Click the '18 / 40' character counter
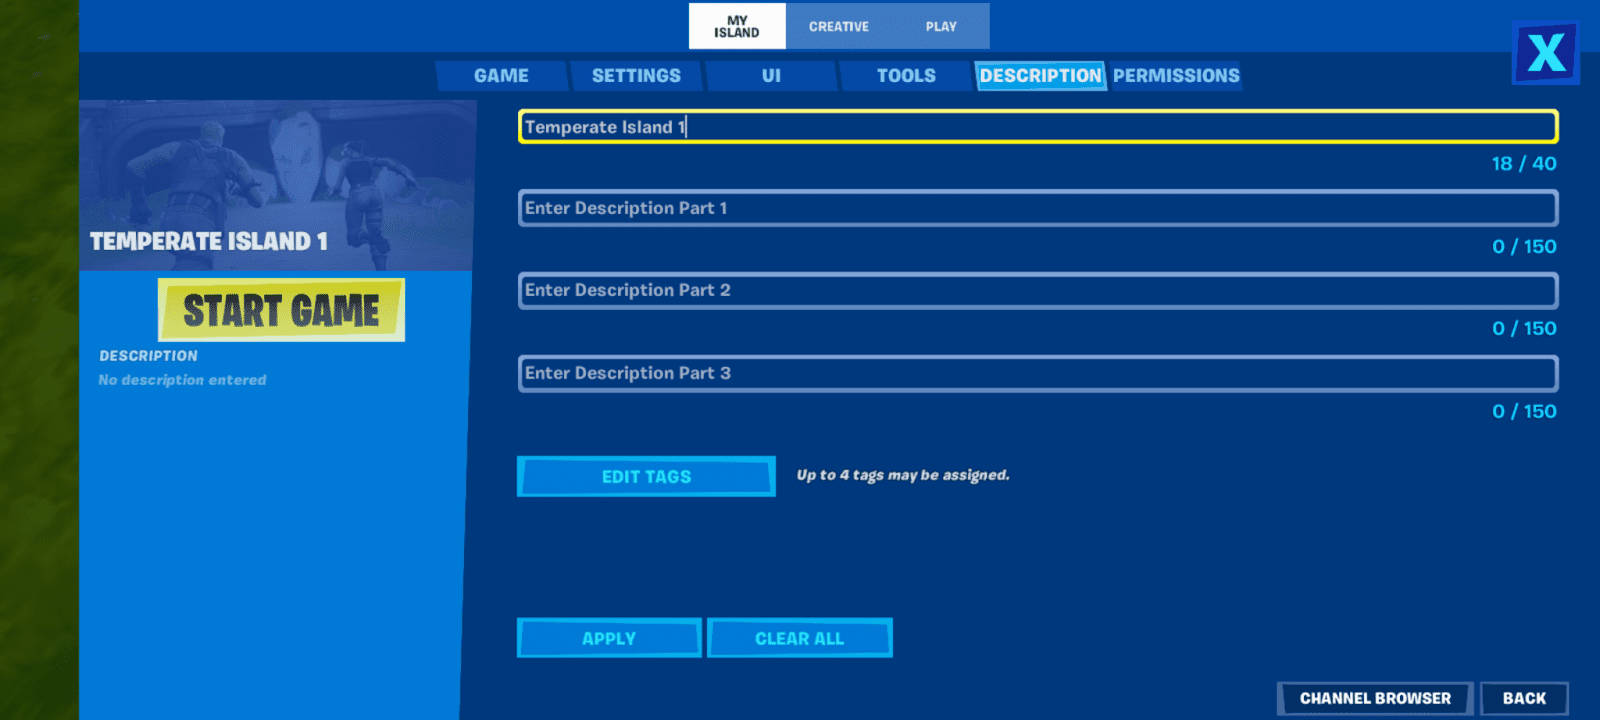 point(1524,164)
